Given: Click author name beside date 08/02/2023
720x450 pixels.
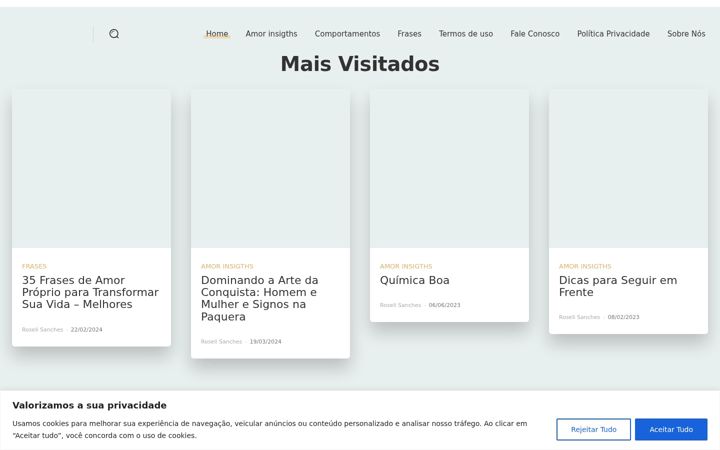Looking at the screenshot, I should [579, 317].
